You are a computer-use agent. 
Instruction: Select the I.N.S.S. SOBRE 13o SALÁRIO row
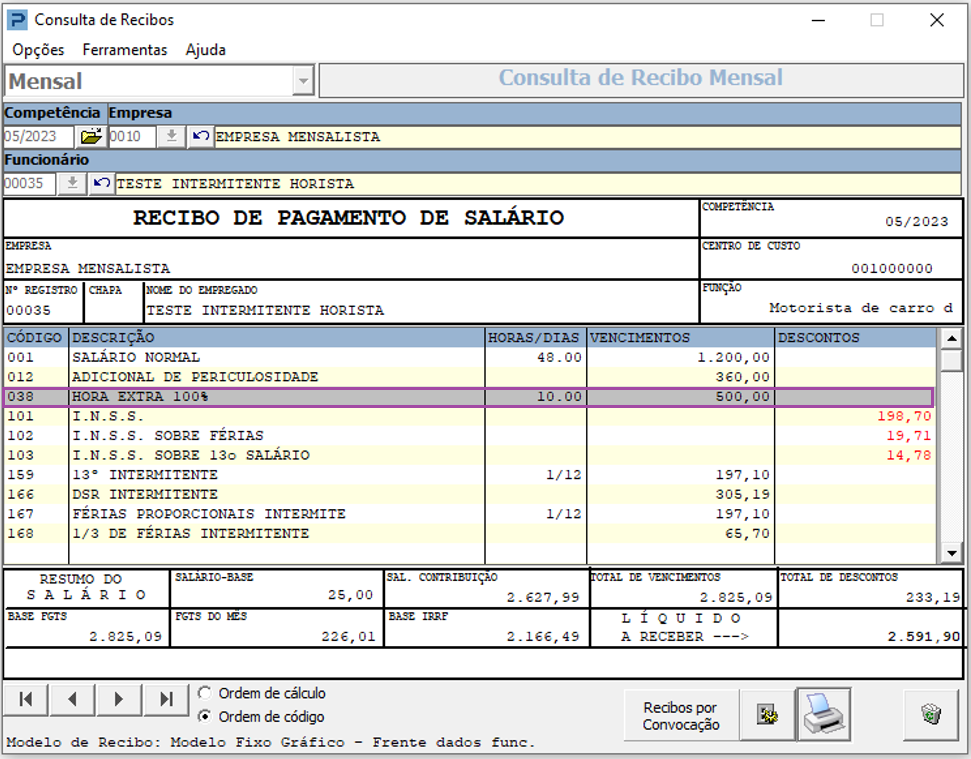tap(469, 455)
